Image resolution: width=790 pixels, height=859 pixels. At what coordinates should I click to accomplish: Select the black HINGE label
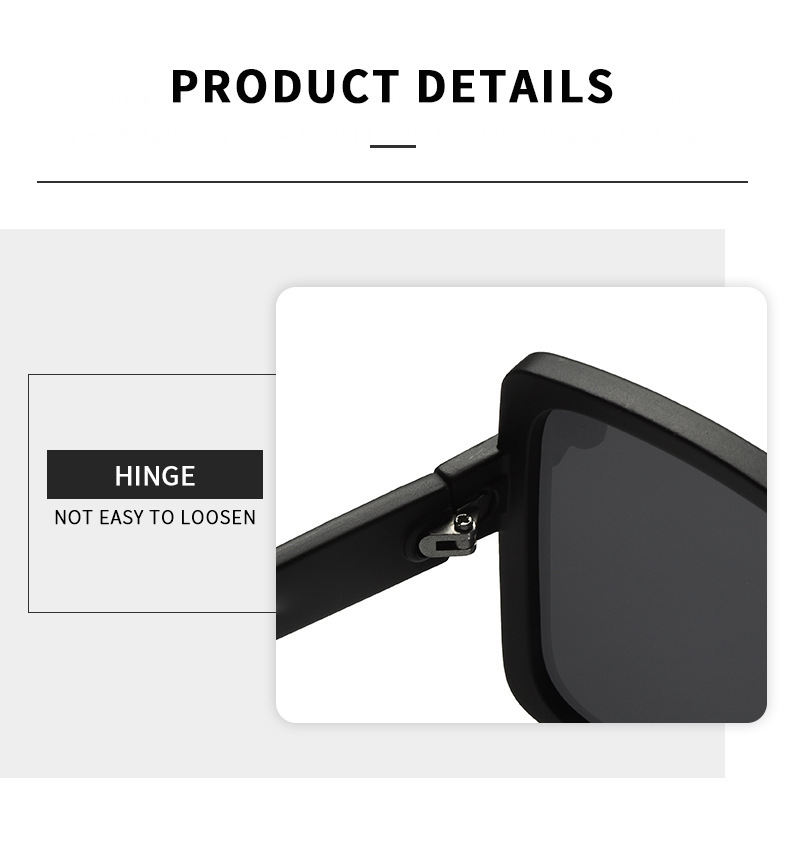[x=155, y=474]
